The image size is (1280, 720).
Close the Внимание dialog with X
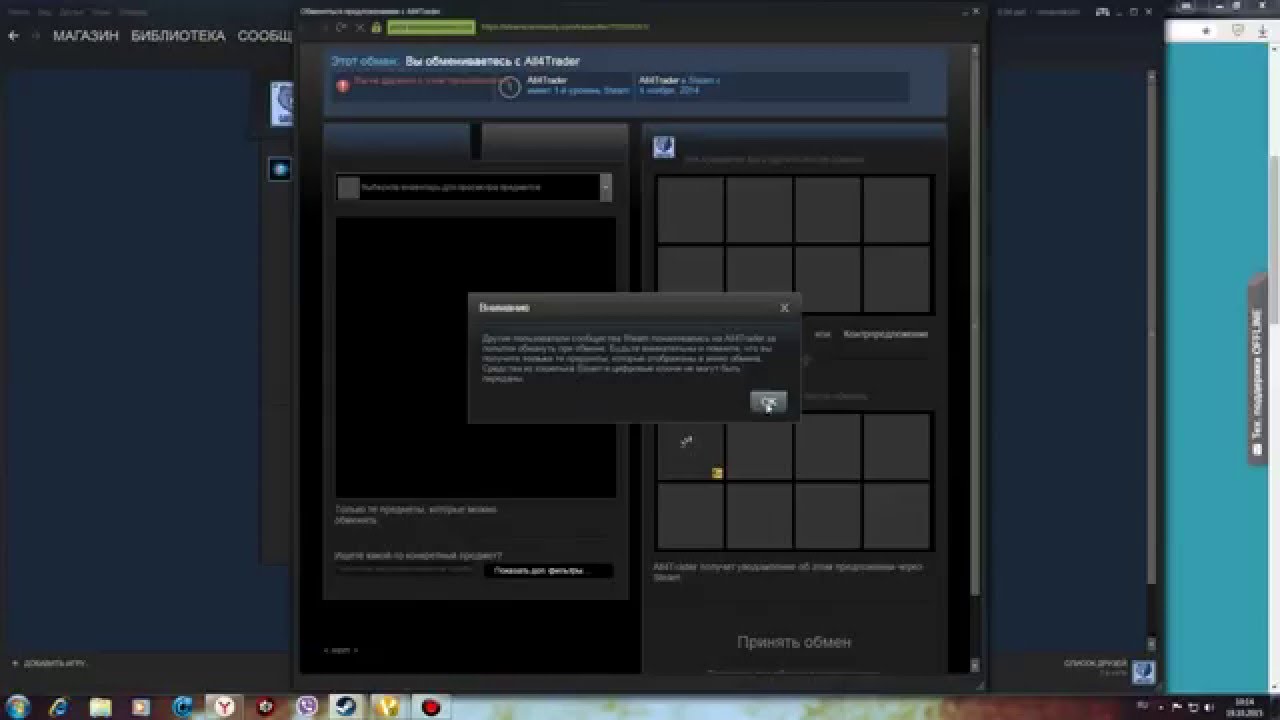coord(784,308)
